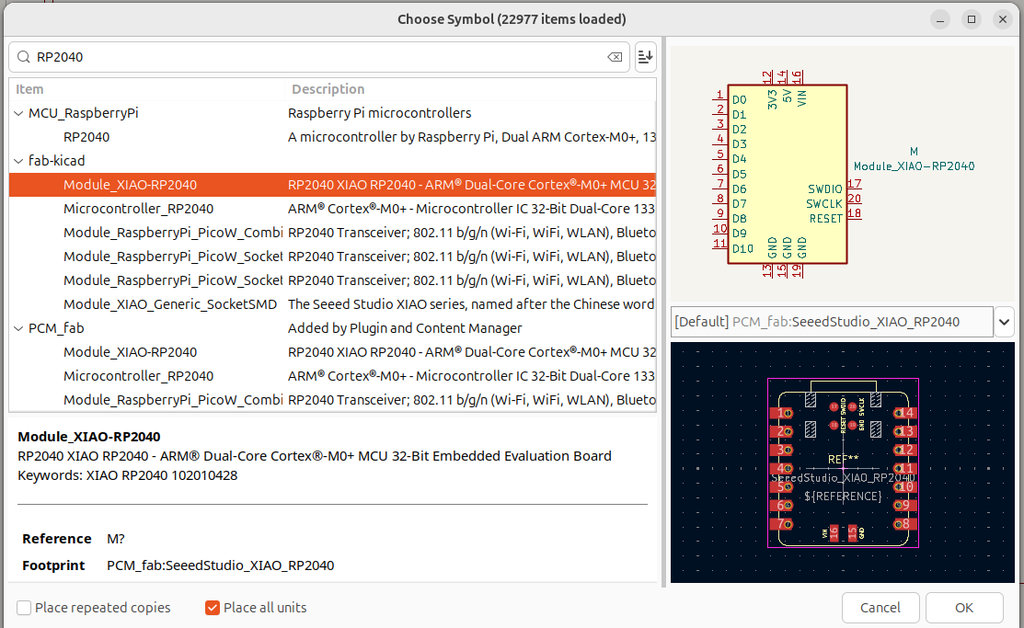Image resolution: width=1024 pixels, height=628 pixels.
Task: Click 'Raspberry Pi microcontrollers' description
Action: point(379,113)
